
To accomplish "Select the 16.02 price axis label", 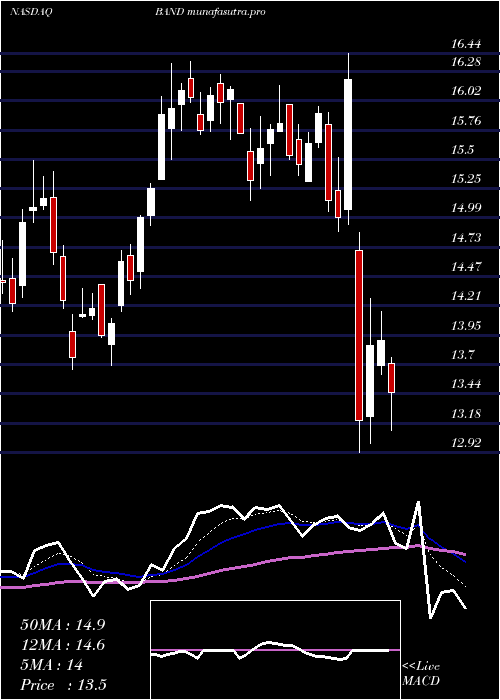I will click(466, 91).
